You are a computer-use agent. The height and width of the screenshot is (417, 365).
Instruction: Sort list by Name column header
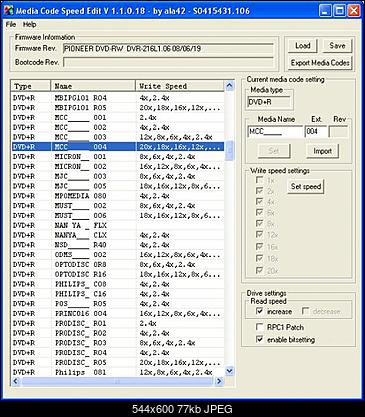[93, 86]
